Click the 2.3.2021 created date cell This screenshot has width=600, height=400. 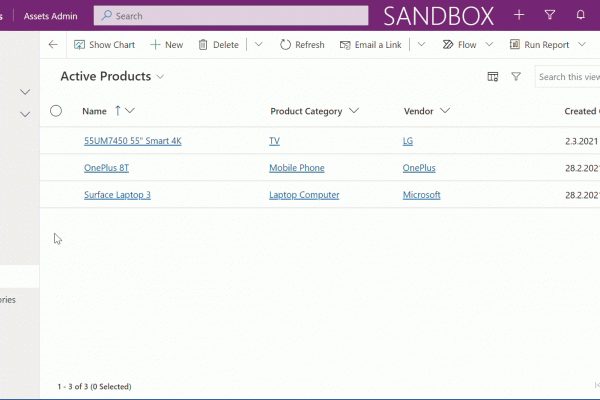click(581, 141)
